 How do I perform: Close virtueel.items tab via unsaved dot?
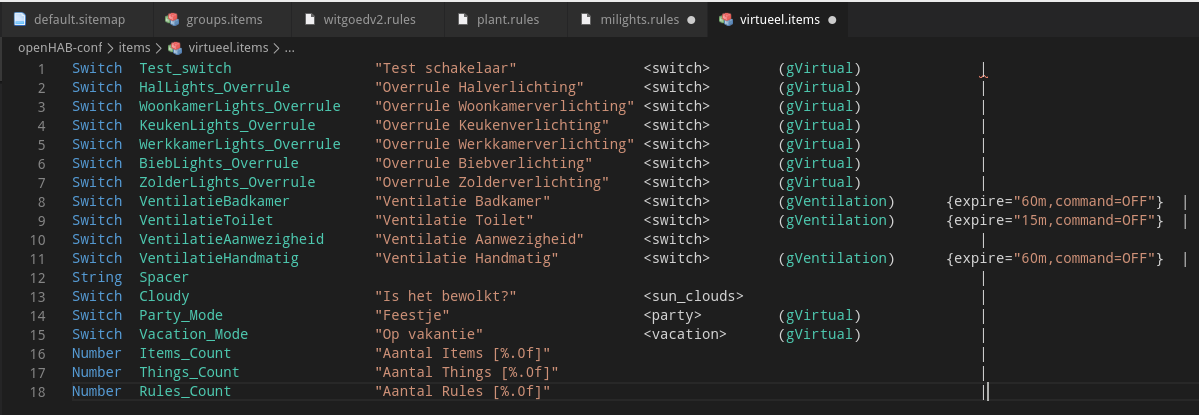833,19
